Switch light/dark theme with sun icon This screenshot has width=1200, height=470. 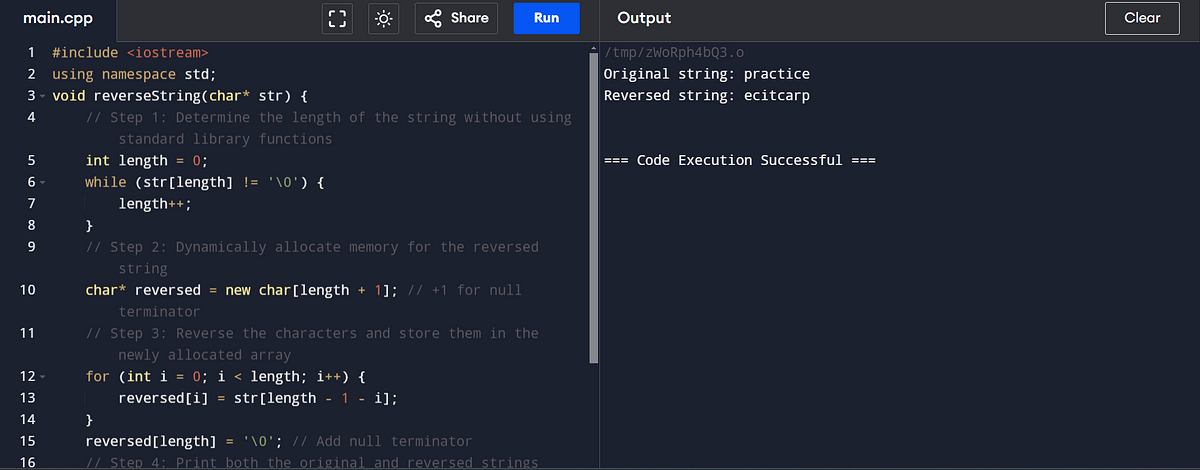[x=383, y=18]
